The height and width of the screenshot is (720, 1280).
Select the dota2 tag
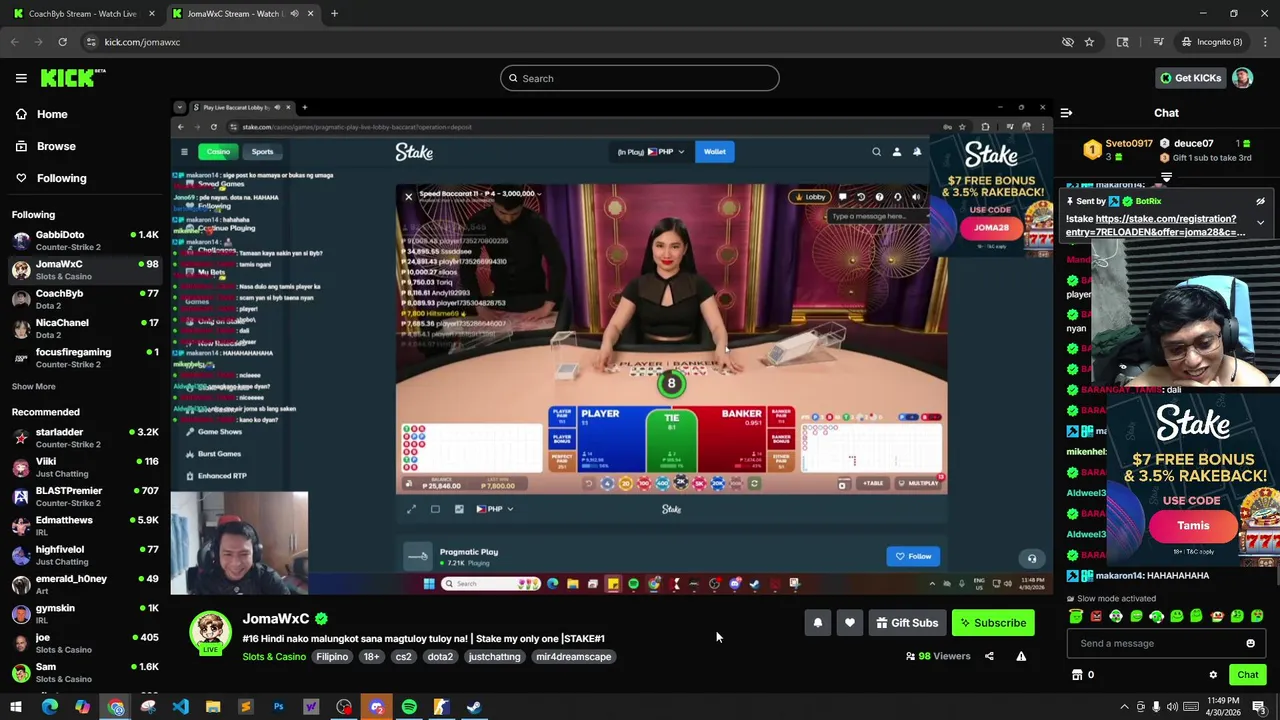pos(440,657)
